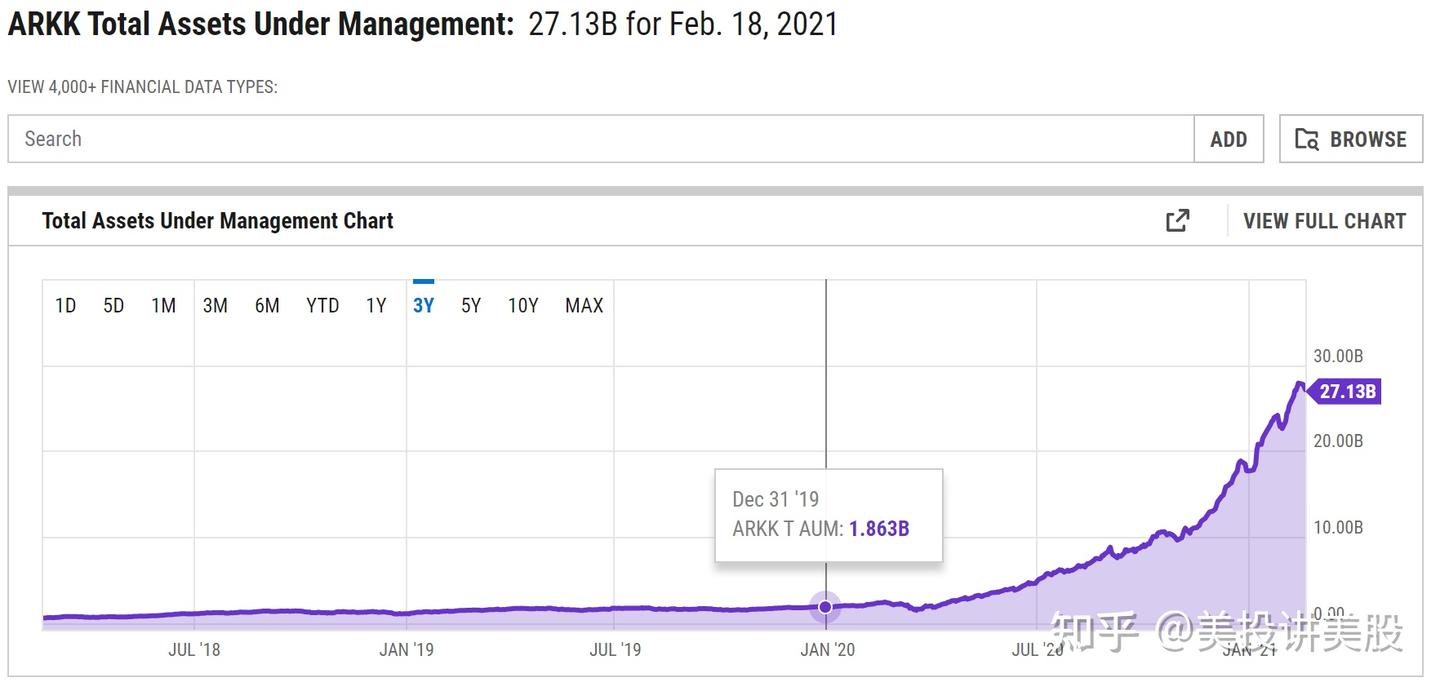Click the JUL '19 axis label

pos(615,650)
